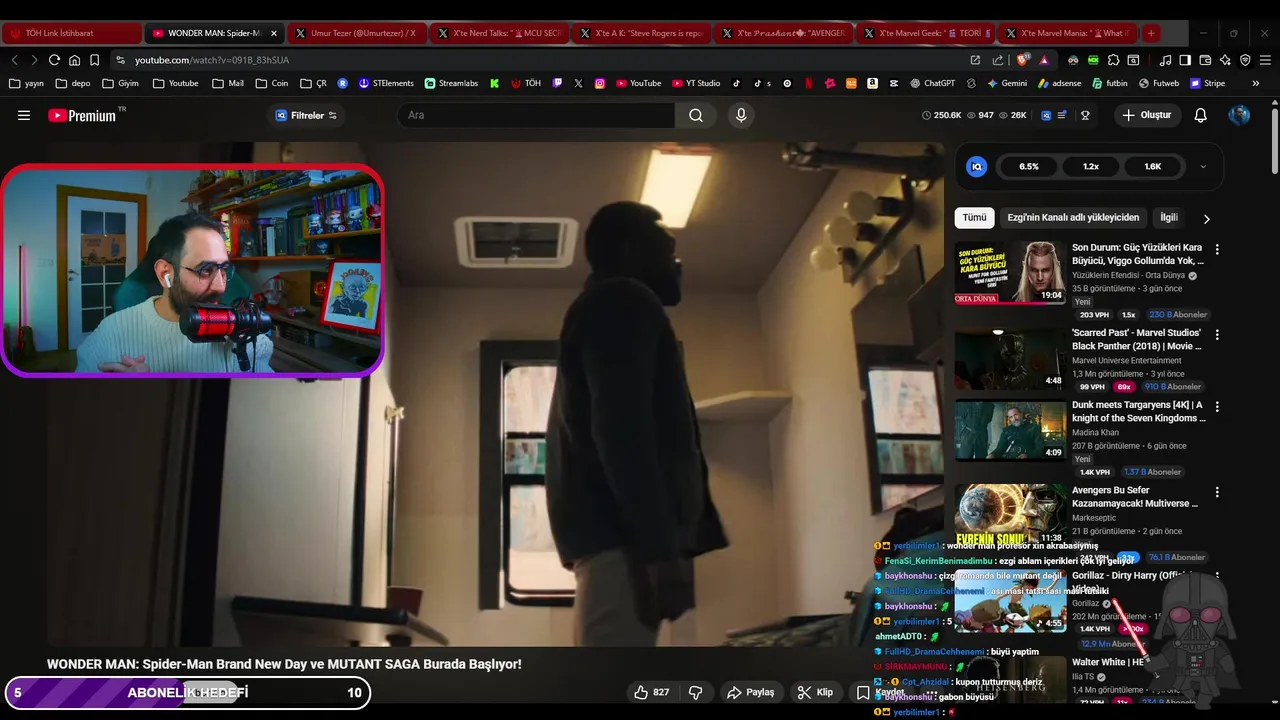Open the account avatar menu
The width and height of the screenshot is (1280, 720).
[1239, 115]
